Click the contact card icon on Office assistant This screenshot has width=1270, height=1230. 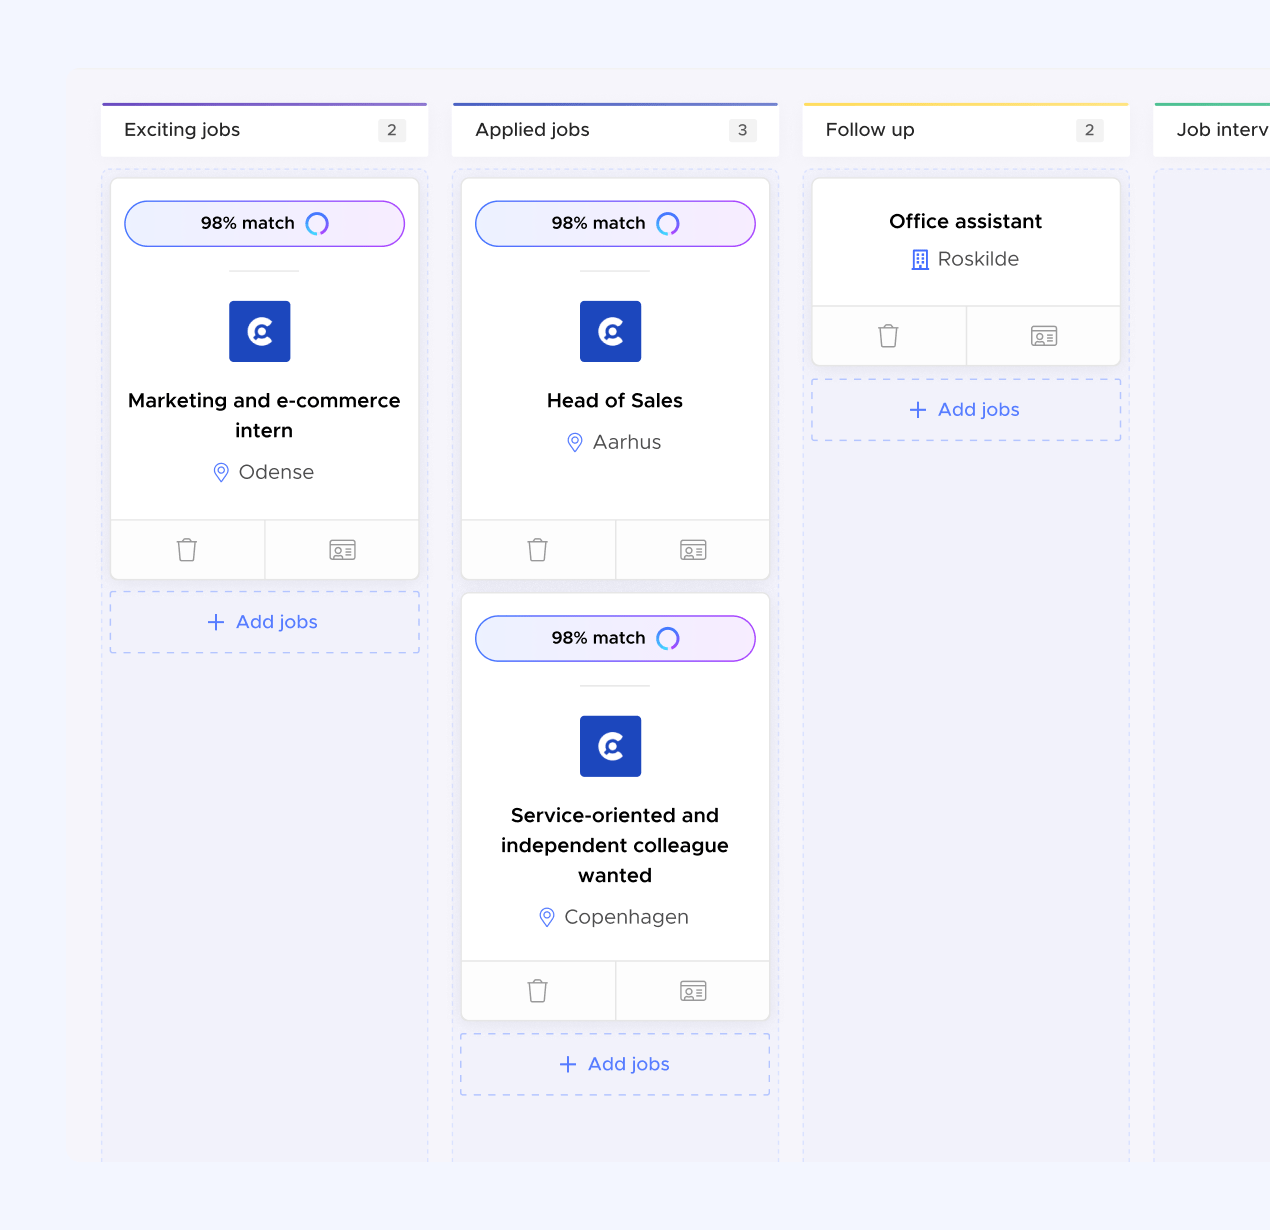pos(1043,336)
